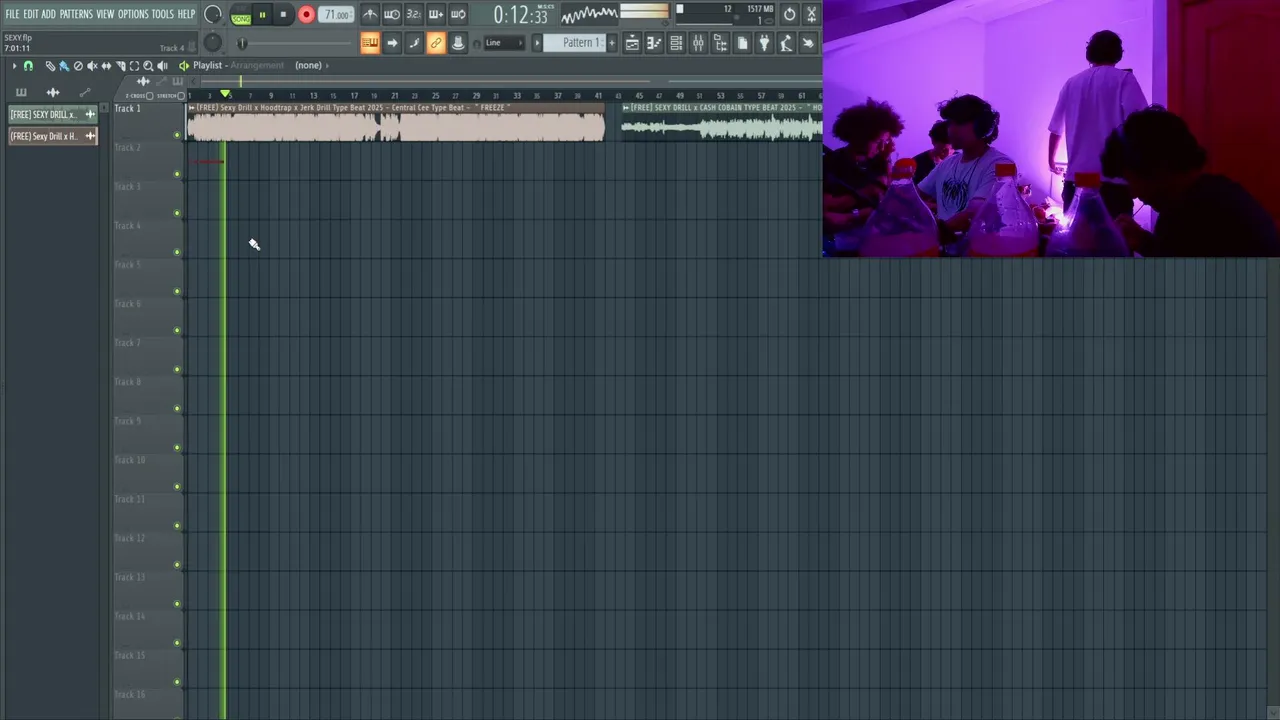Viewport: 1280px width, 720px height.
Task: Click the note/curve icon next to arrow
Action: [x=415, y=43]
